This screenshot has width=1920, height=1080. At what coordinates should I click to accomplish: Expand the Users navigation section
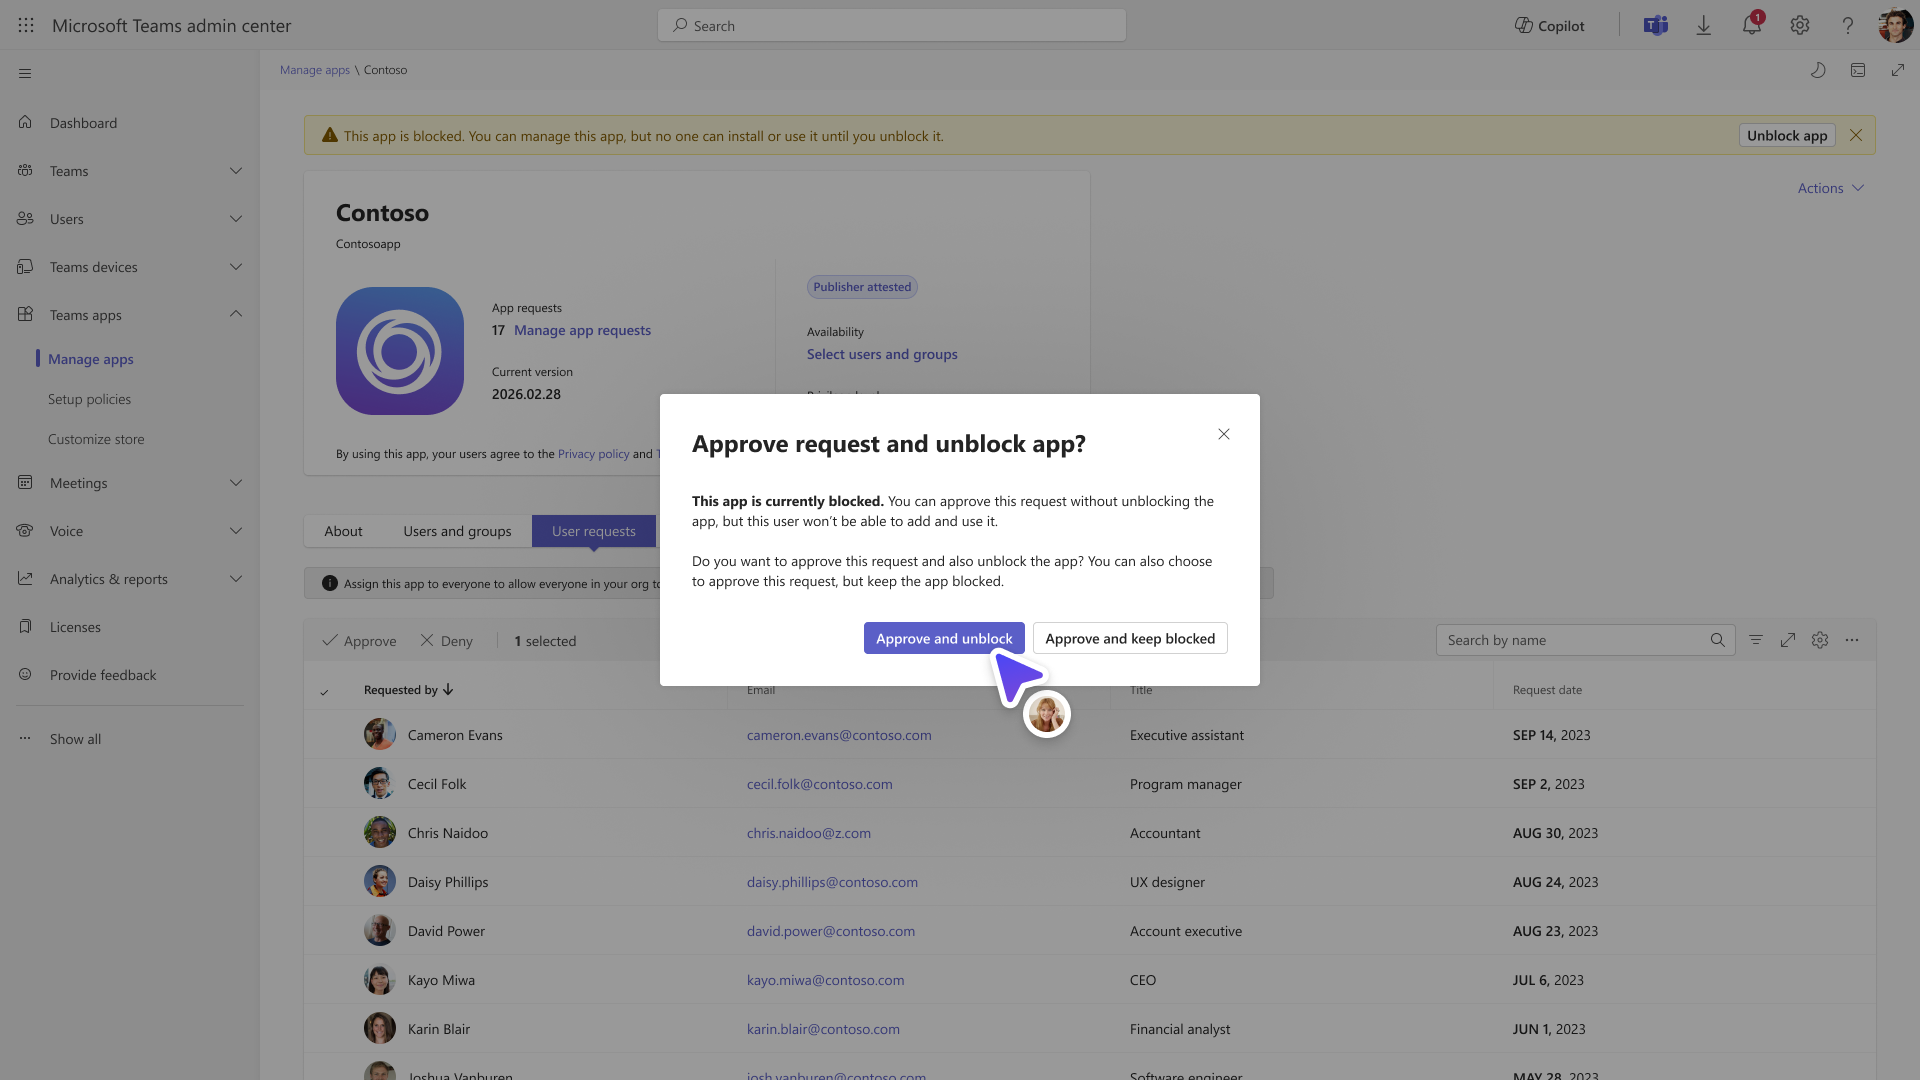pos(236,219)
